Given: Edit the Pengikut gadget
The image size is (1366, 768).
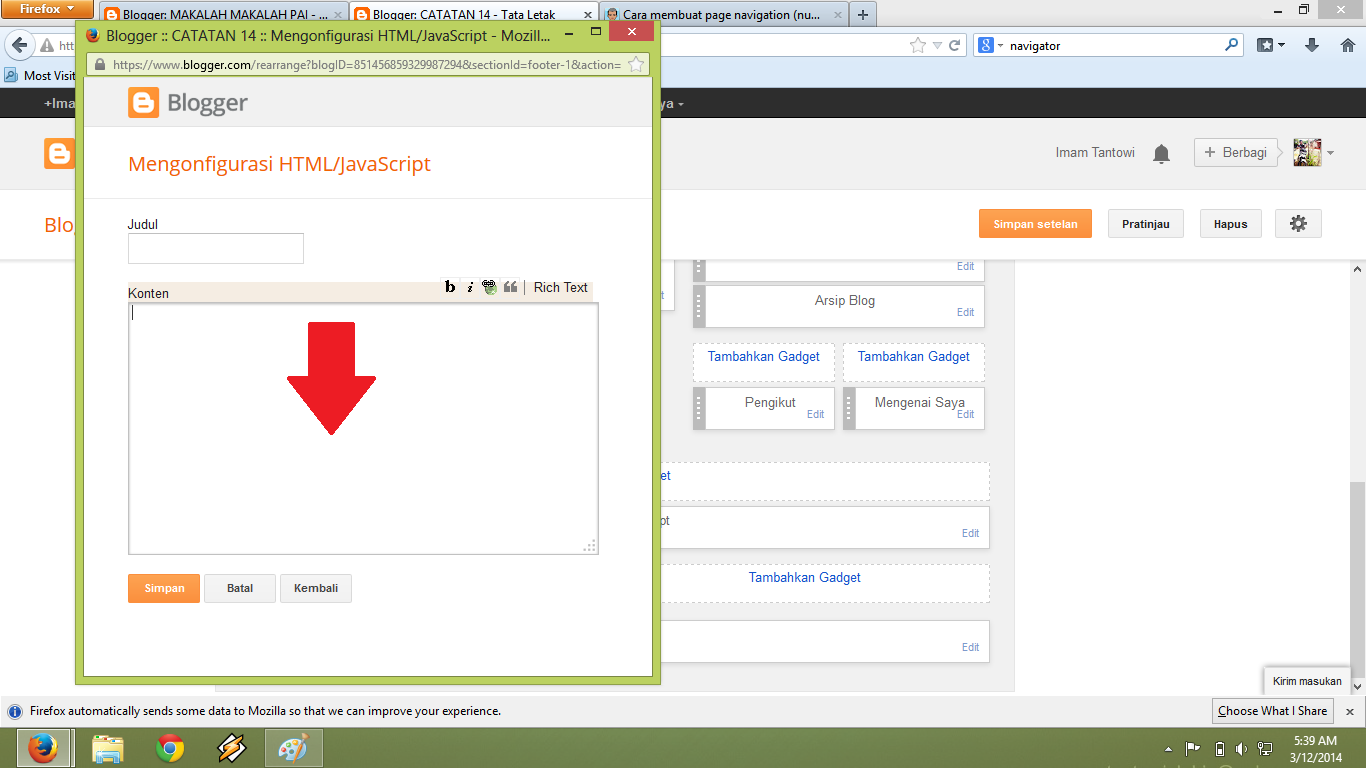Looking at the screenshot, I should 815,414.
